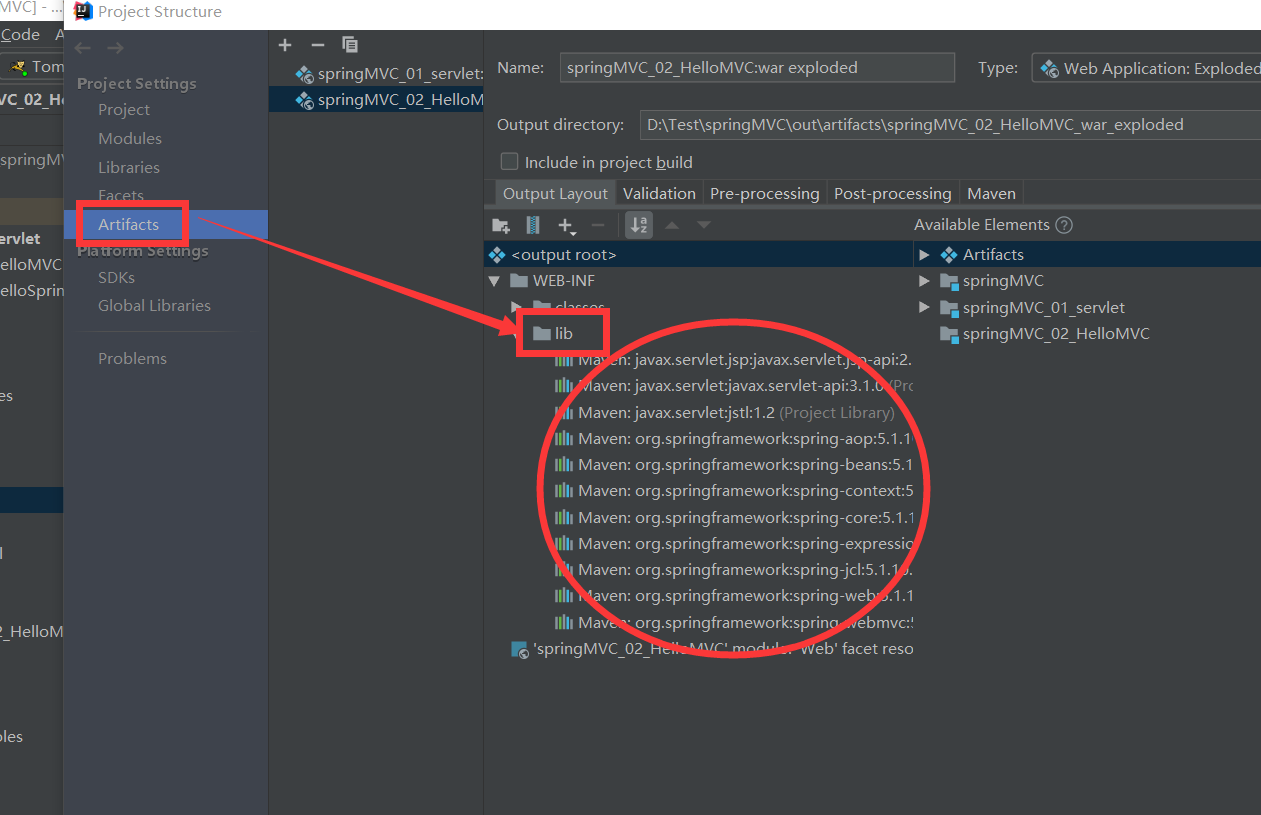Open Global Libraries settings
Image resolution: width=1261 pixels, height=815 pixels.
tap(154, 306)
